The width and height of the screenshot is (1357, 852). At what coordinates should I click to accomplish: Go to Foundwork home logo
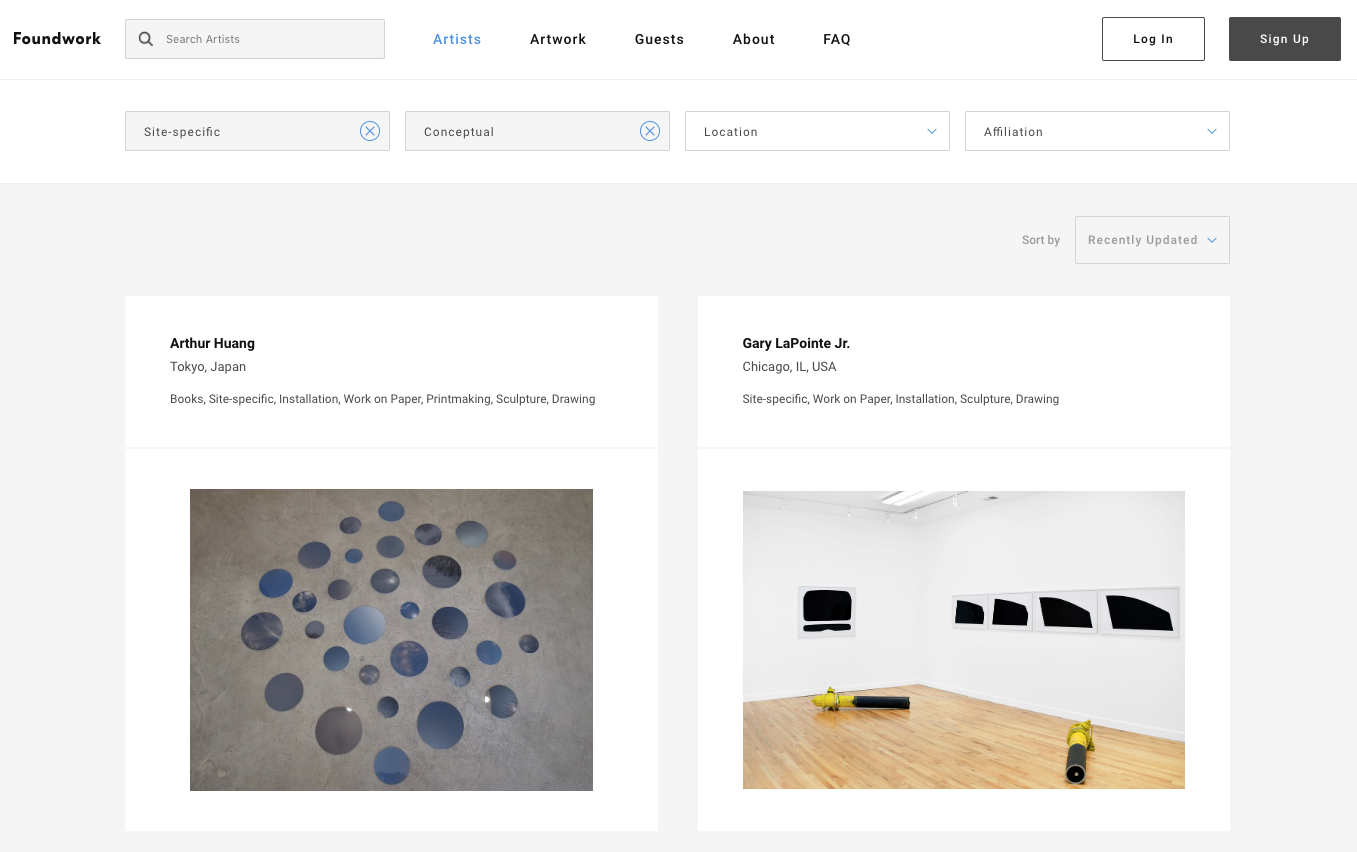57,39
